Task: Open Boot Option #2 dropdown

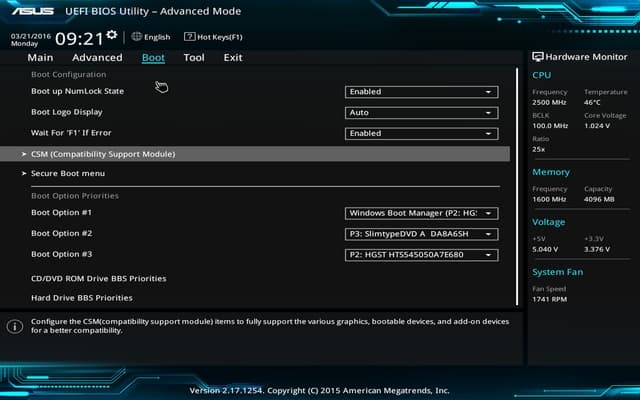Action: coord(421,234)
